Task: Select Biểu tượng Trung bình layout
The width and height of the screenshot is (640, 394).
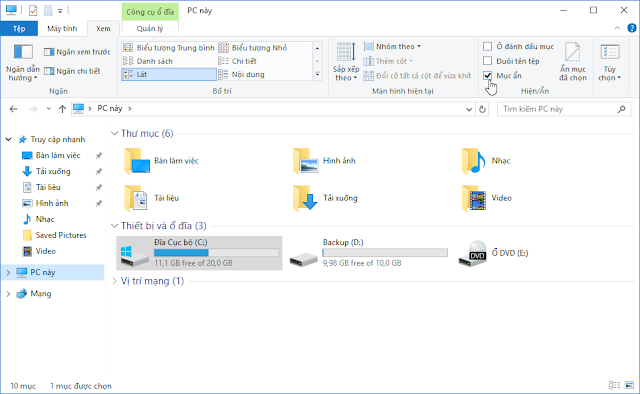Action: pyautogui.click(x=169, y=48)
